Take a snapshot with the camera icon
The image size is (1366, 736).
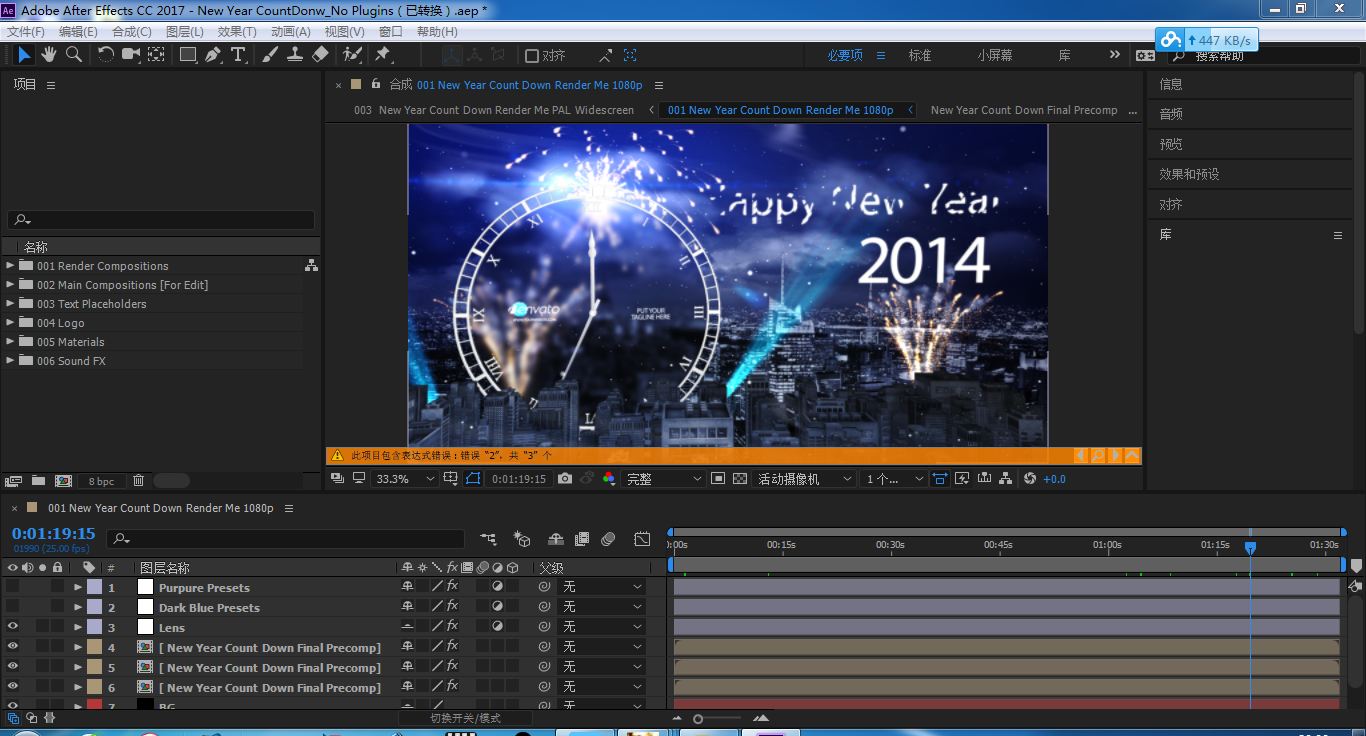tap(565, 479)
